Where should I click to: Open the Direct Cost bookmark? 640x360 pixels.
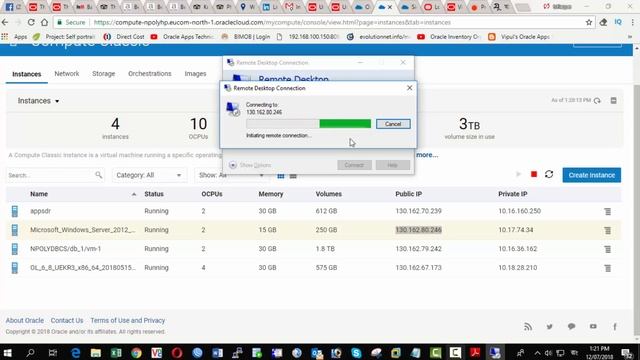point(124,37)
